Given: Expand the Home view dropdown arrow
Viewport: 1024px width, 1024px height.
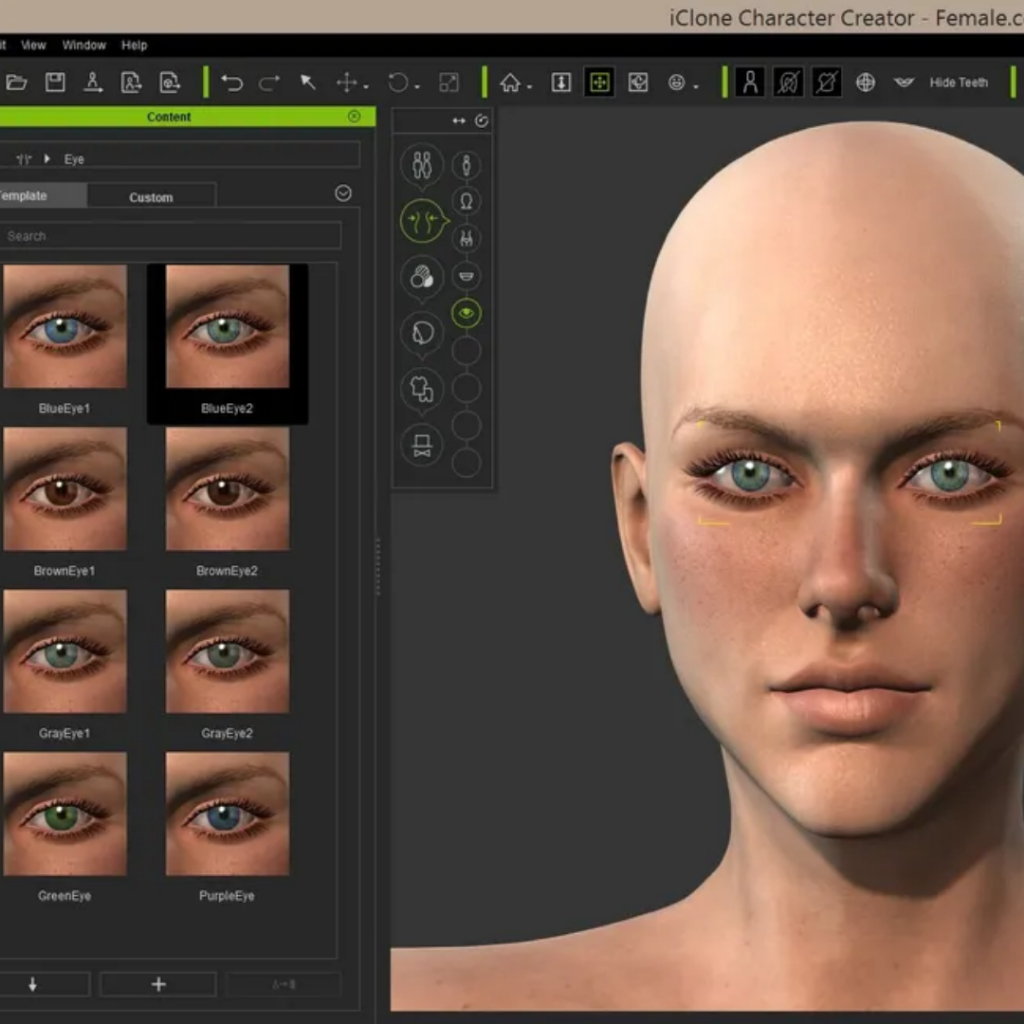Looking at the screenshot, I should [529, 86].
